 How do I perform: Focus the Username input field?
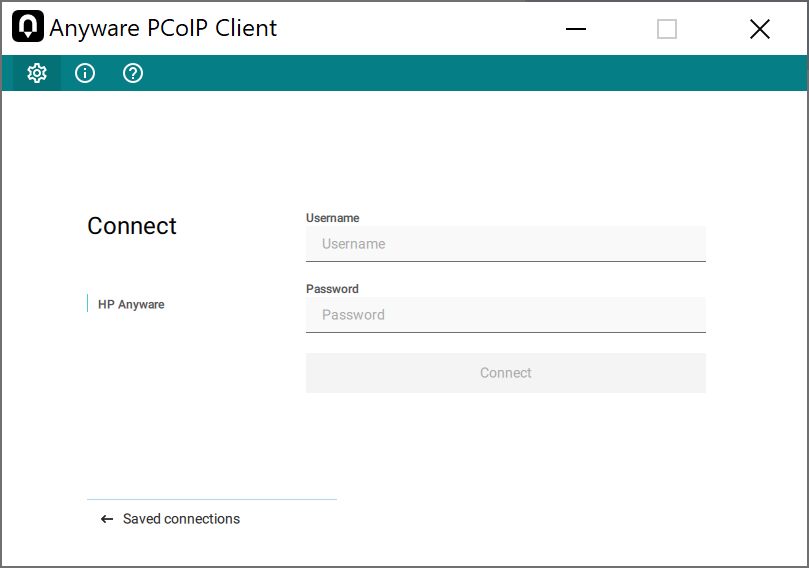click(506, 244)
